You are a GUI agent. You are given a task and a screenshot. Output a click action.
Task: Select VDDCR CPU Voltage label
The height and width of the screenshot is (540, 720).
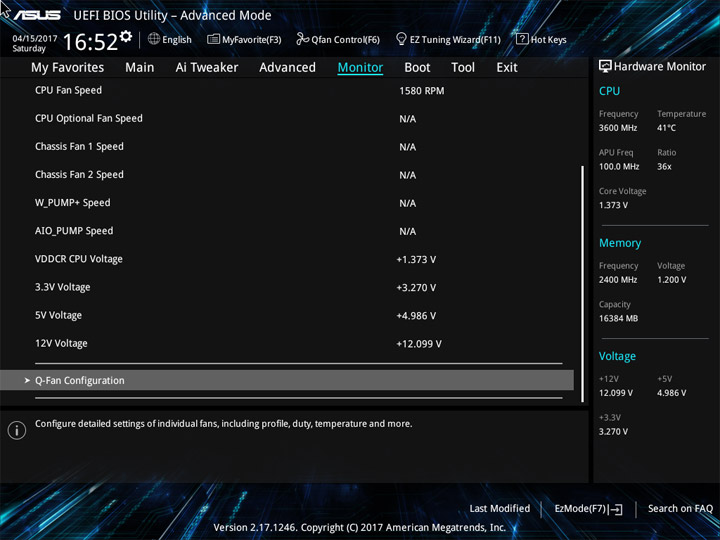(x=79, y=259)
